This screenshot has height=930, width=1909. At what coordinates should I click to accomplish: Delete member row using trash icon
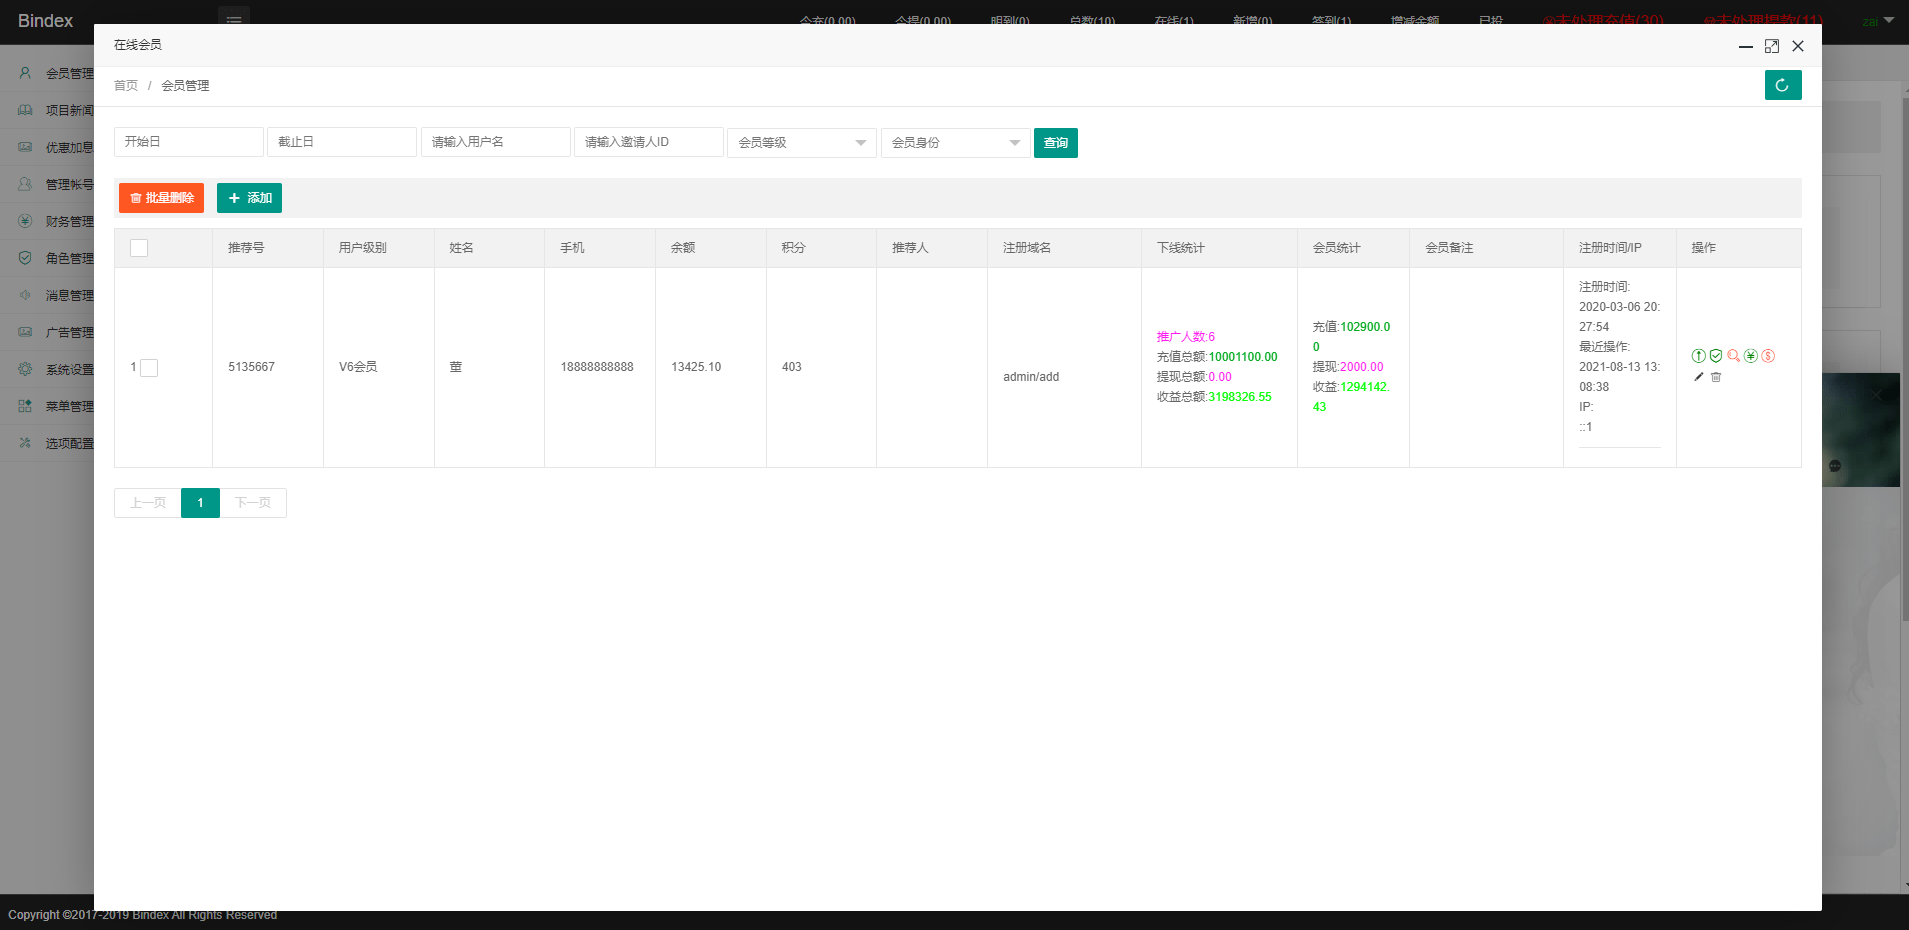coord(1716,377)
